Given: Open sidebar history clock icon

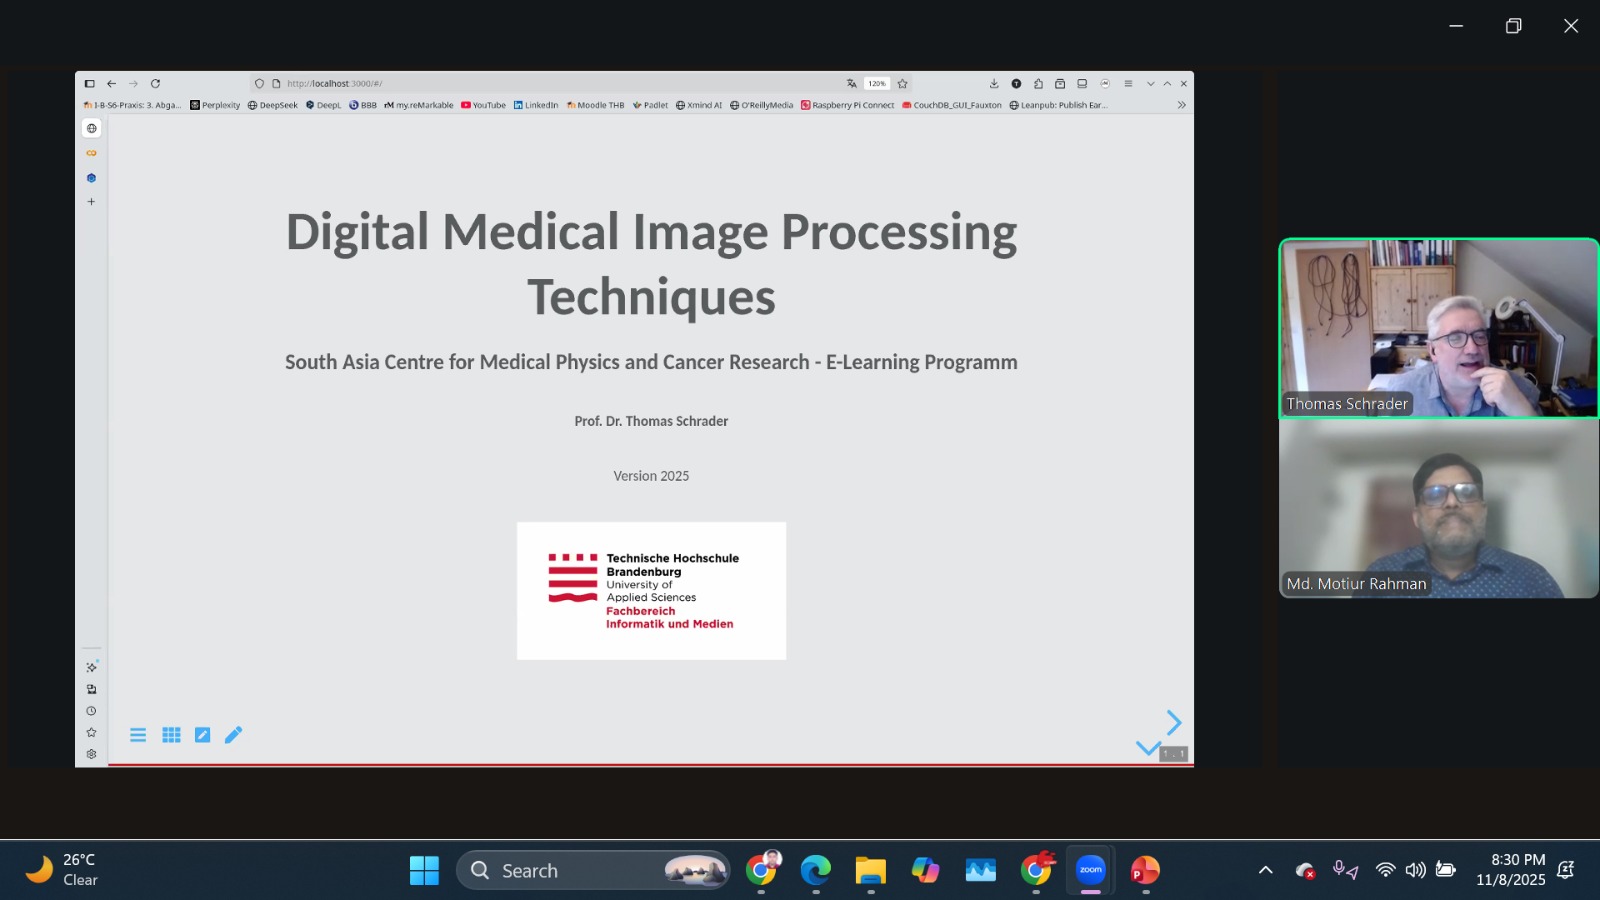Looking at the screenshot, I should tap(91, 711).
